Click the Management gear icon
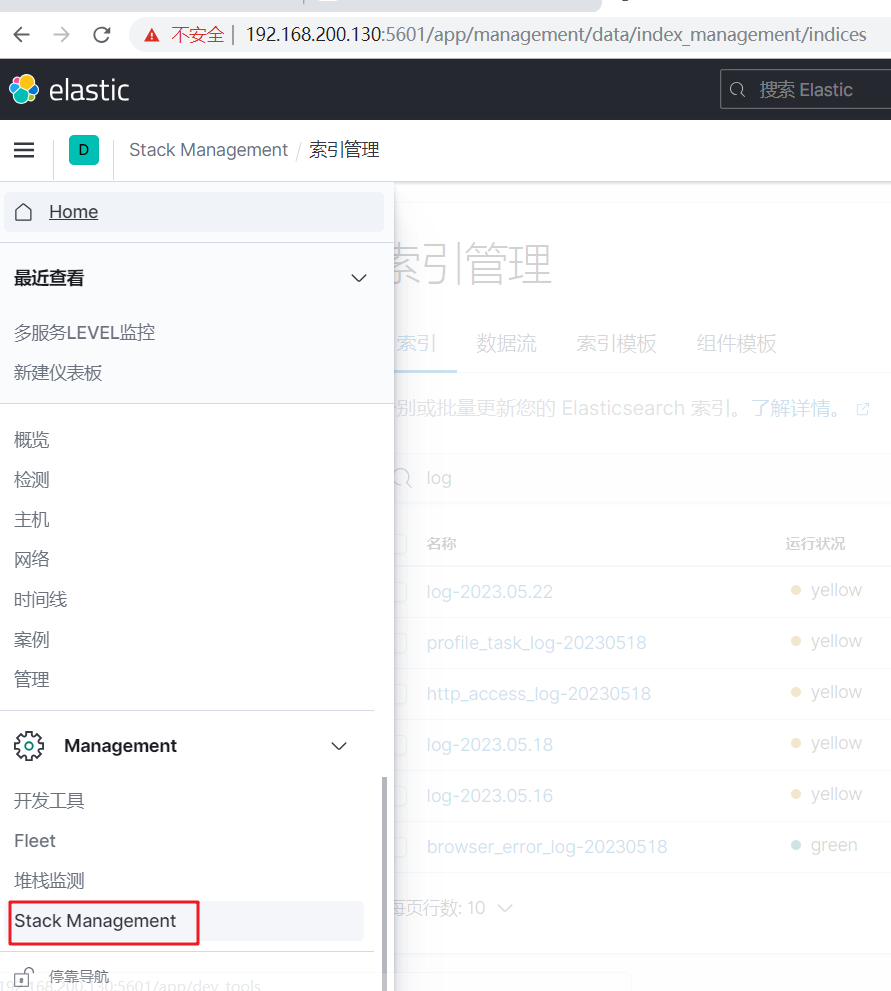Screen dimensions: 891x991 tap(29, 746)
